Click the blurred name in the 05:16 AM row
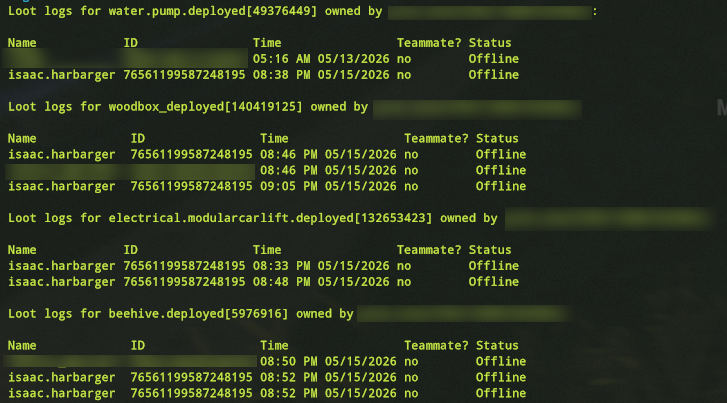Screen dimensions: 727x403 (x=60, y=59)
